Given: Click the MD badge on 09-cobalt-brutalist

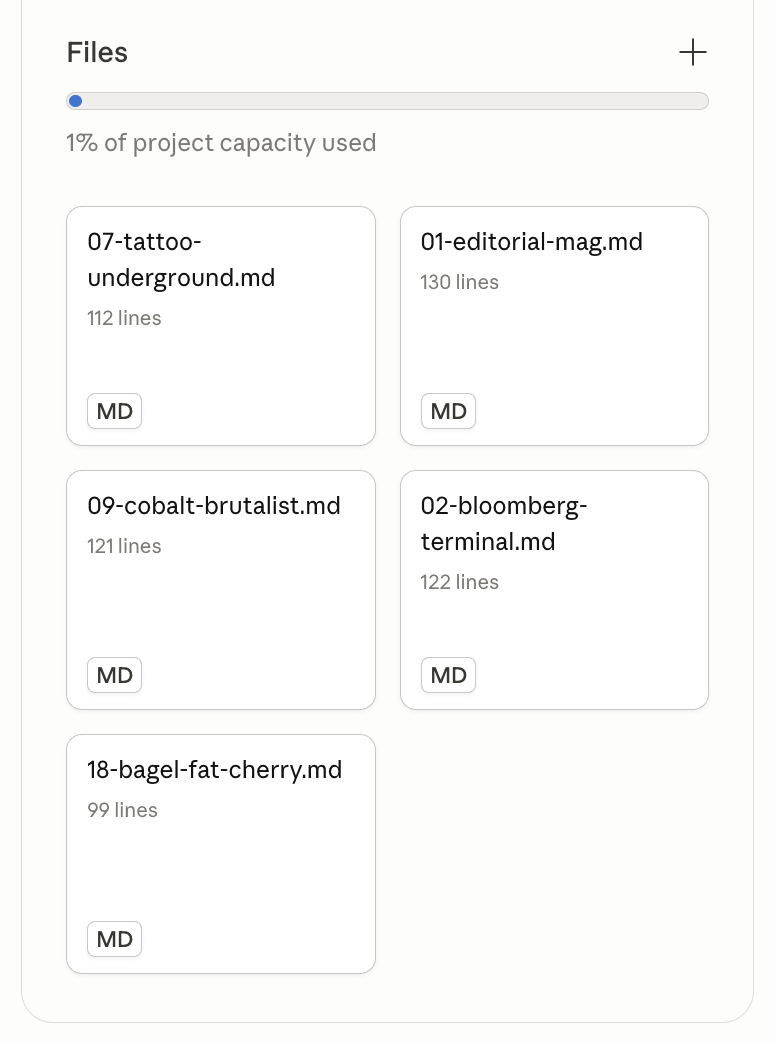Looking at the screenshot, I should point(114,675).
